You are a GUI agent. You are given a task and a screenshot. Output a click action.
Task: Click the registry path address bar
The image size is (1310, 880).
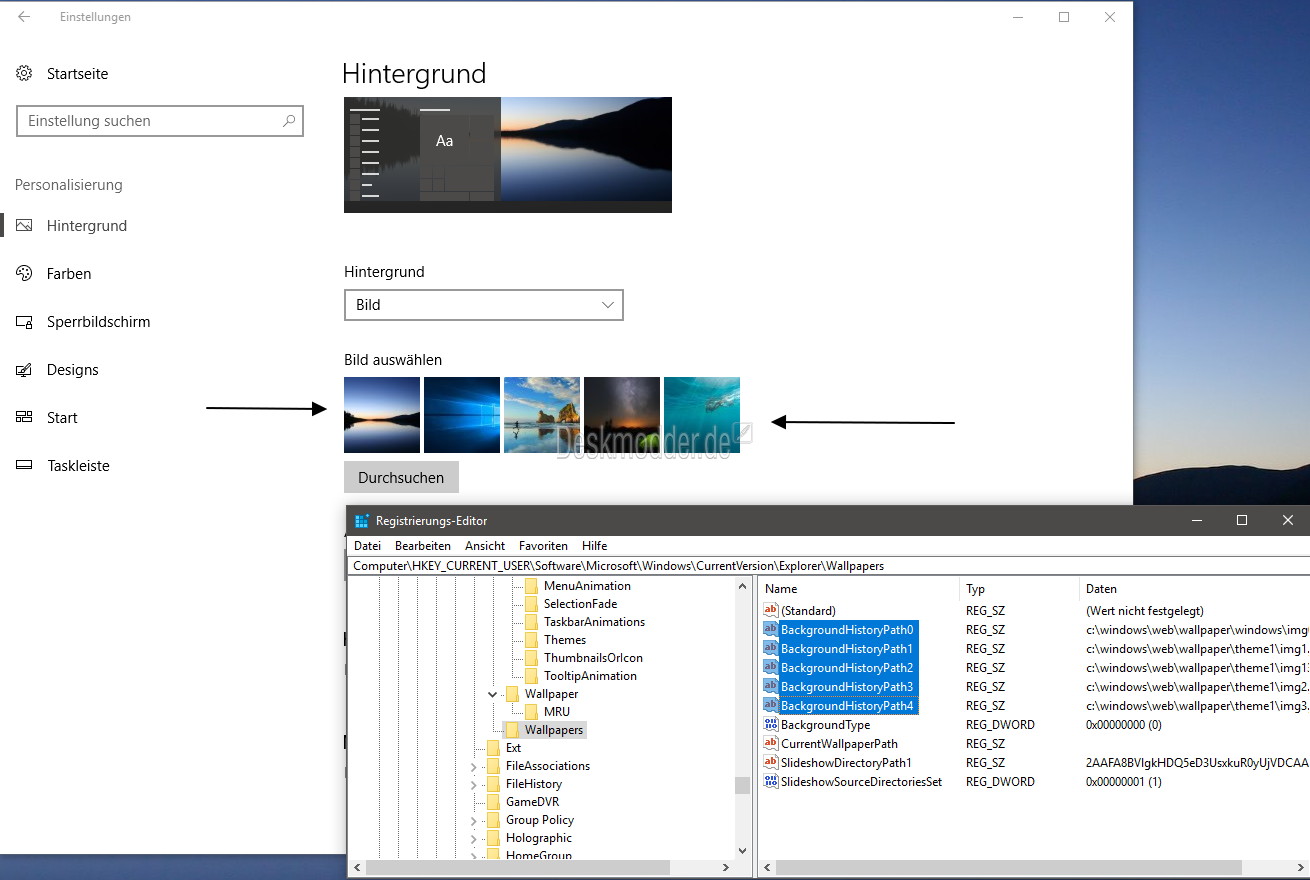[828, 566]
